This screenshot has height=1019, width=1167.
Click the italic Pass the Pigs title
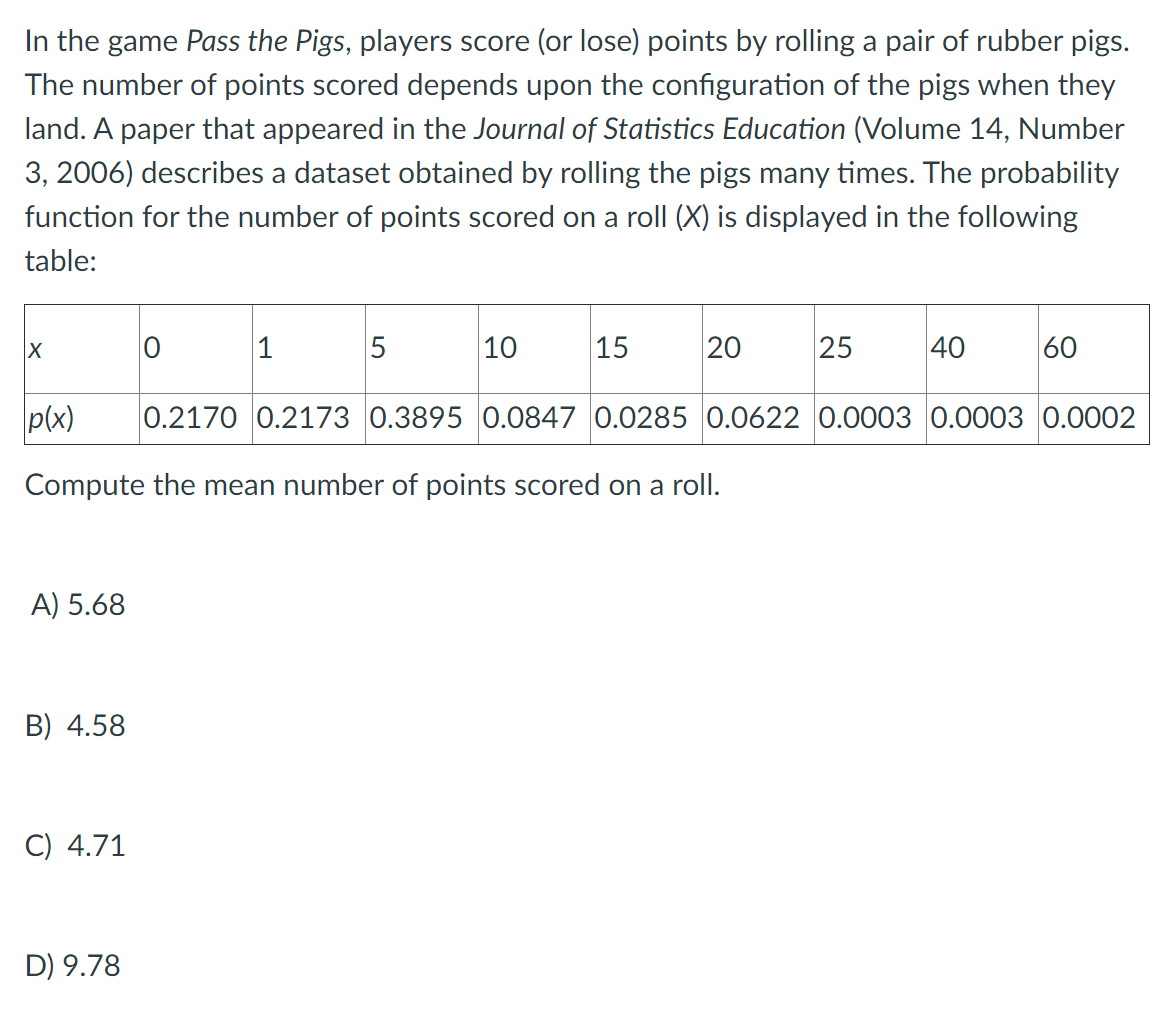[x=266, y=41]
